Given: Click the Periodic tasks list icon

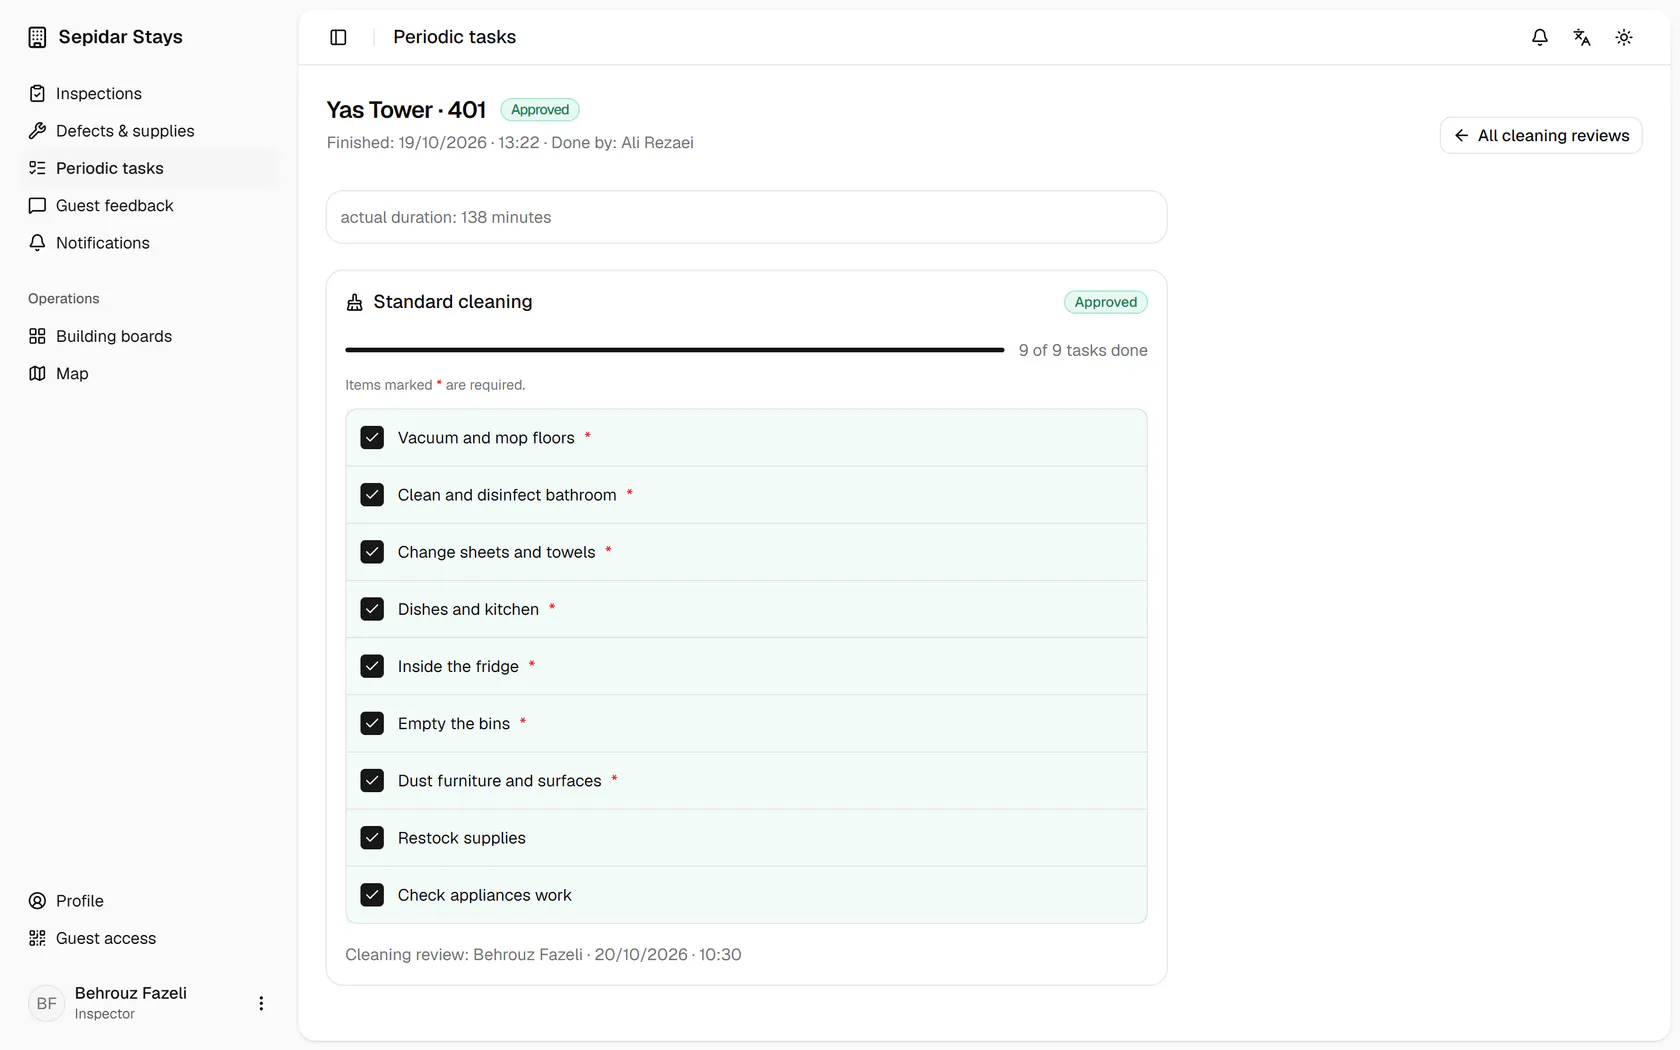Looking at the screenshot, I should tap(37, 168).
